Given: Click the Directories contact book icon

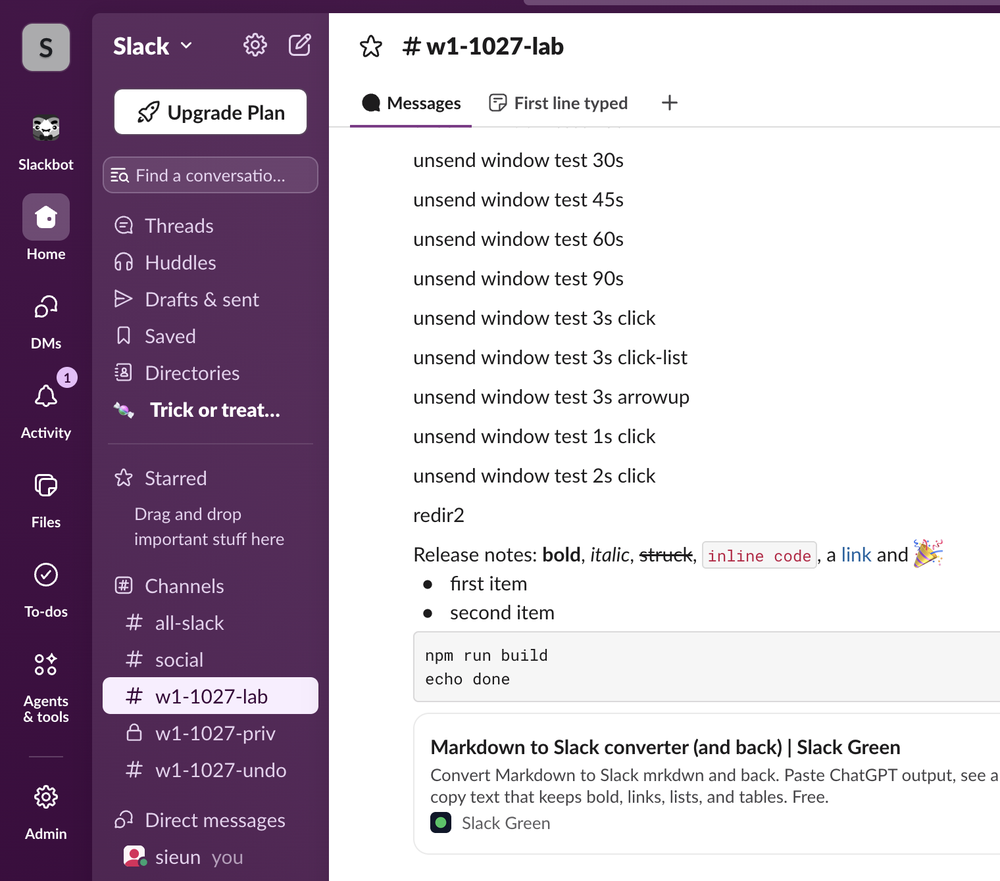Looking at the screenshot, I should [123, 372].
